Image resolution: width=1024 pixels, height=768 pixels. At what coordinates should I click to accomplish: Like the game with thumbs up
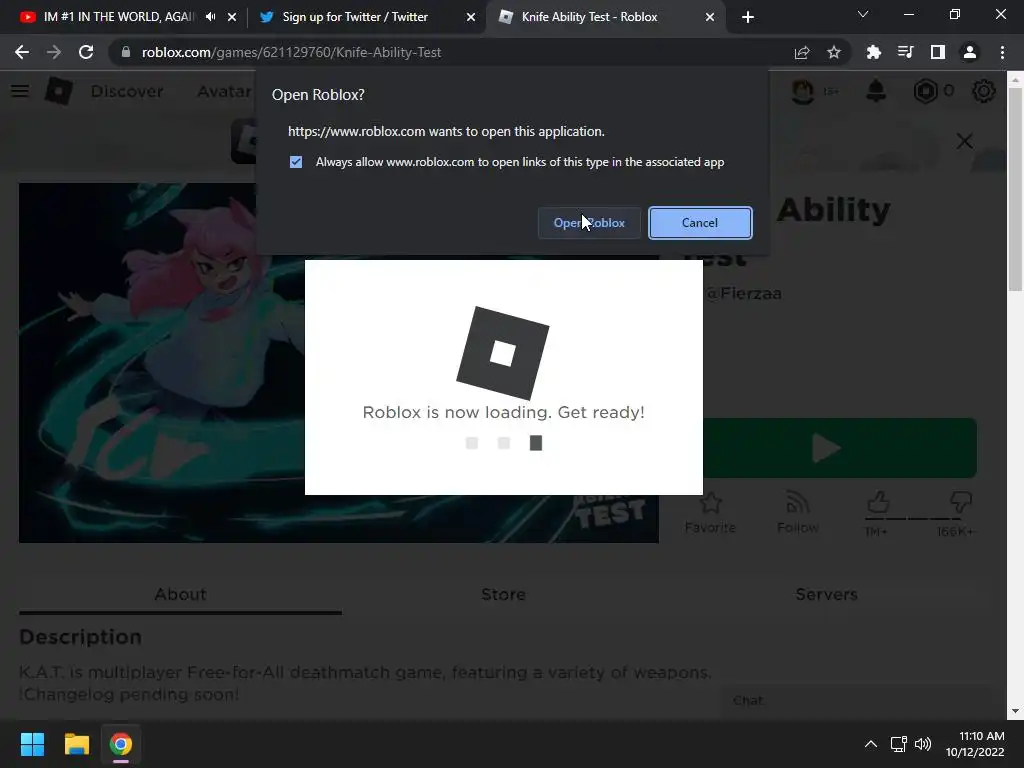[878, 503]
